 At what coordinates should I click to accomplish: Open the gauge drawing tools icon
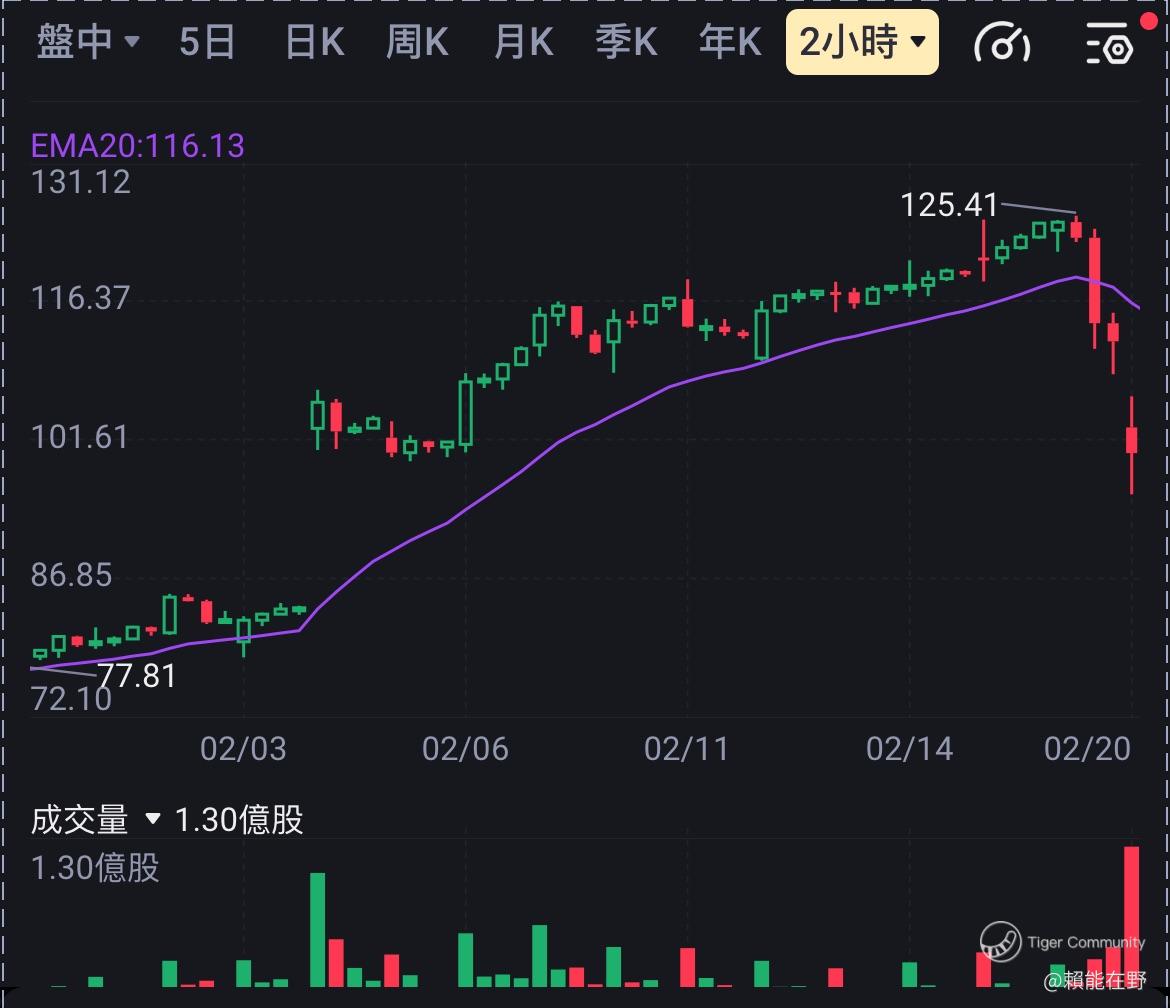(1002, 43)
